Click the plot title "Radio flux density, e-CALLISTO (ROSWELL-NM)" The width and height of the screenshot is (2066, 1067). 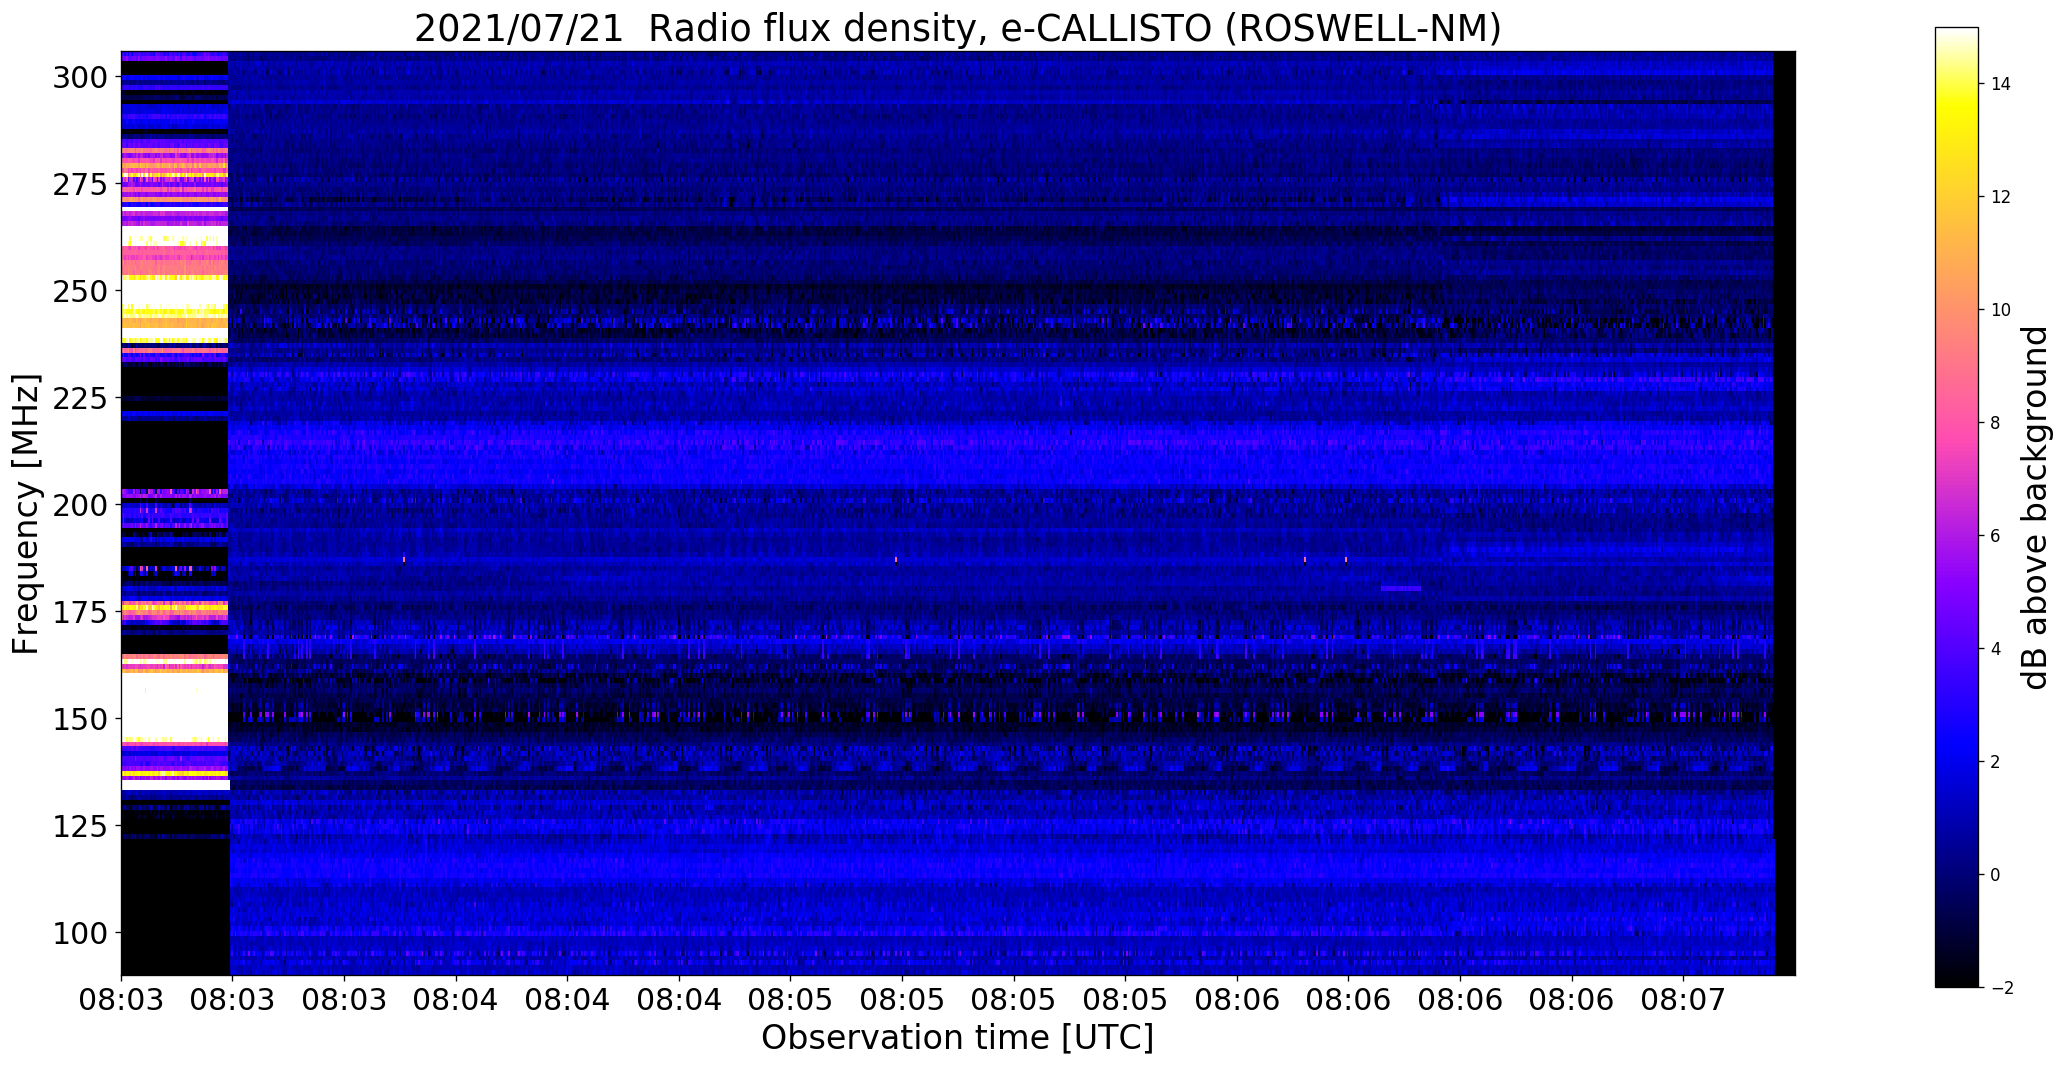coord(1075,29)
